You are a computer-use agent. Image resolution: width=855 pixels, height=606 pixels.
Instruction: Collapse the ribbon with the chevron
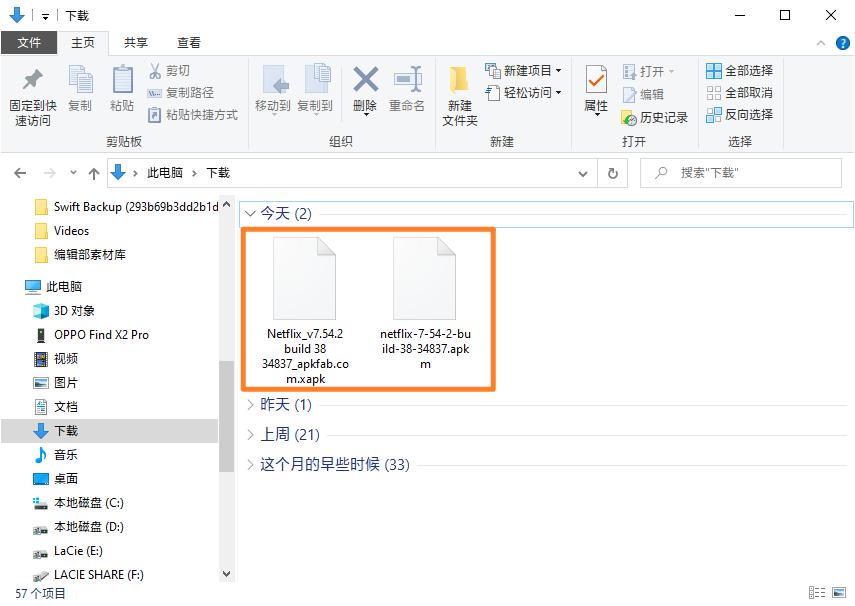click(x=821, y=43)
